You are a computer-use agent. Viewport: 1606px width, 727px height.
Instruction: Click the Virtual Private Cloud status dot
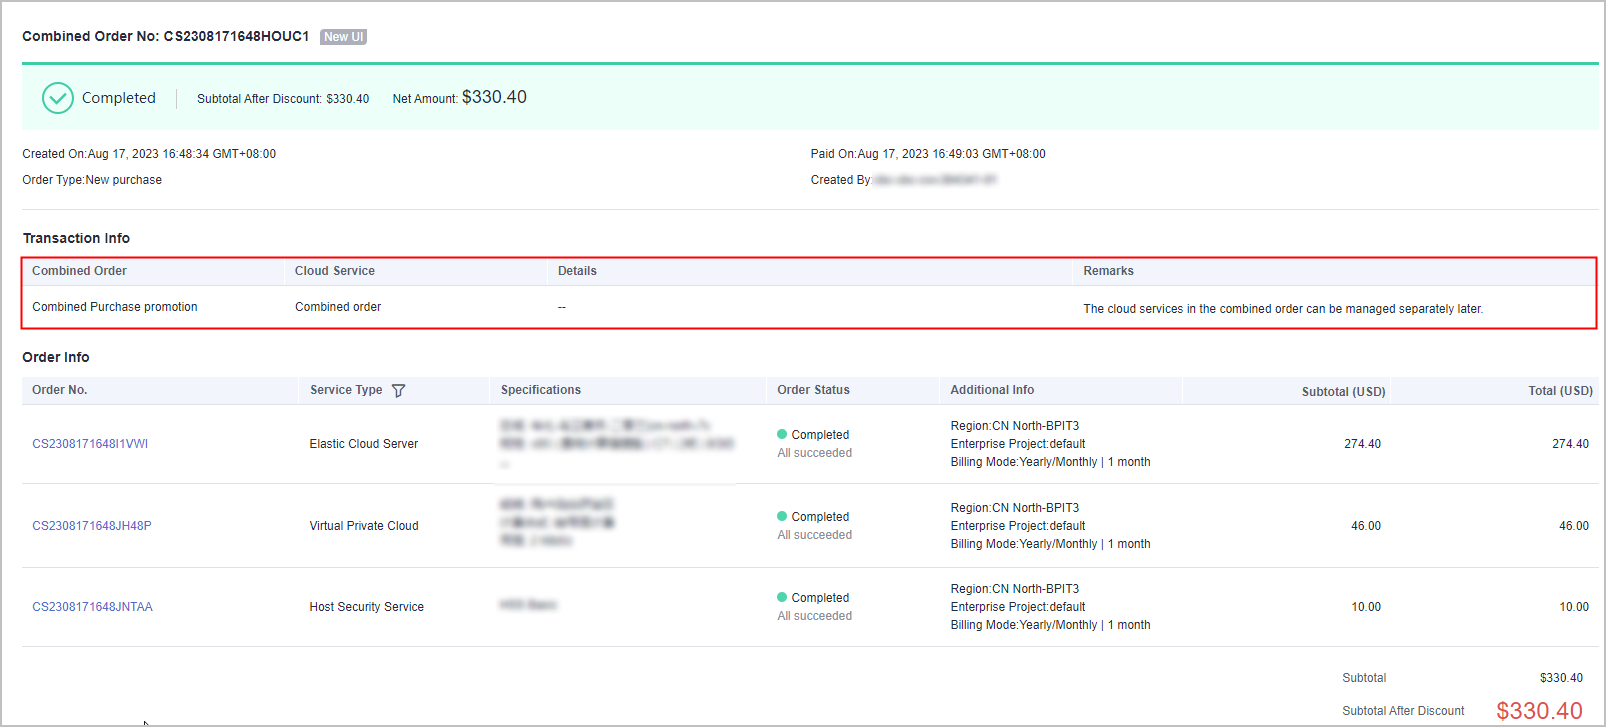pos(782,516)
